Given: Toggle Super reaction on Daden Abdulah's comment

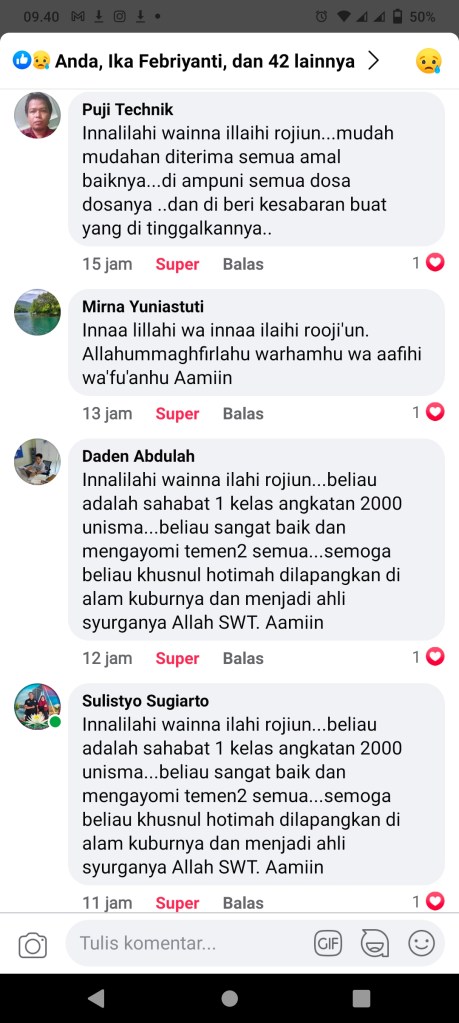Looking at the screenshot, I should click(177, 658).
